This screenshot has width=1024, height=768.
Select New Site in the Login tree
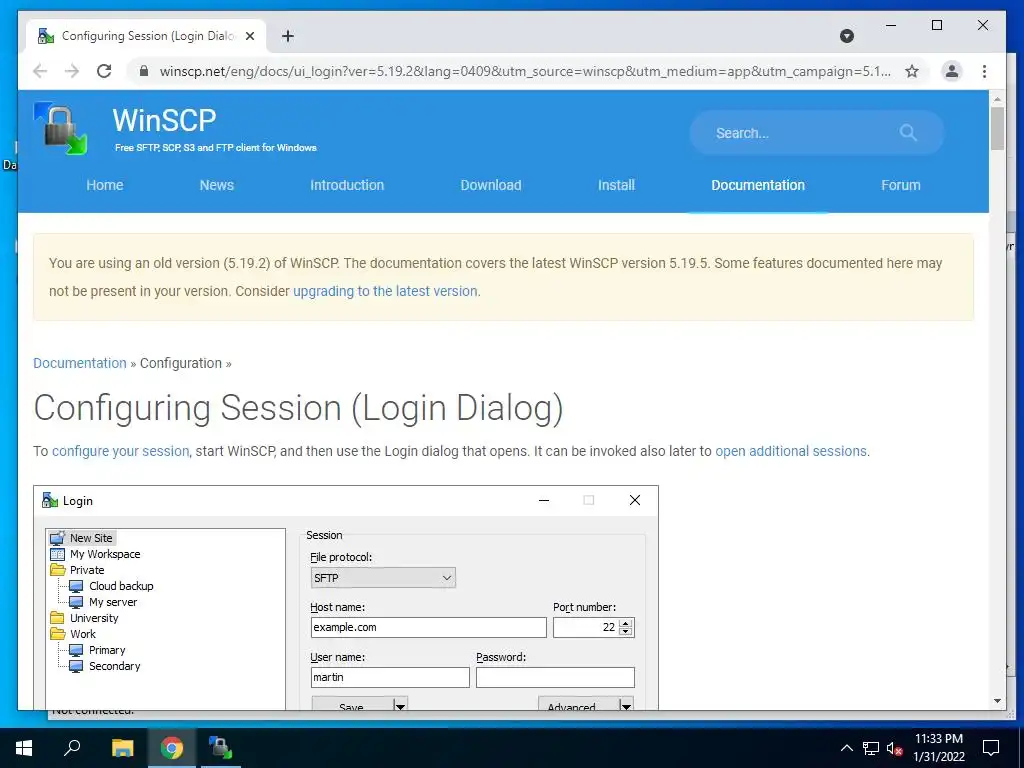pyautogui.click(x=82, y=538)
